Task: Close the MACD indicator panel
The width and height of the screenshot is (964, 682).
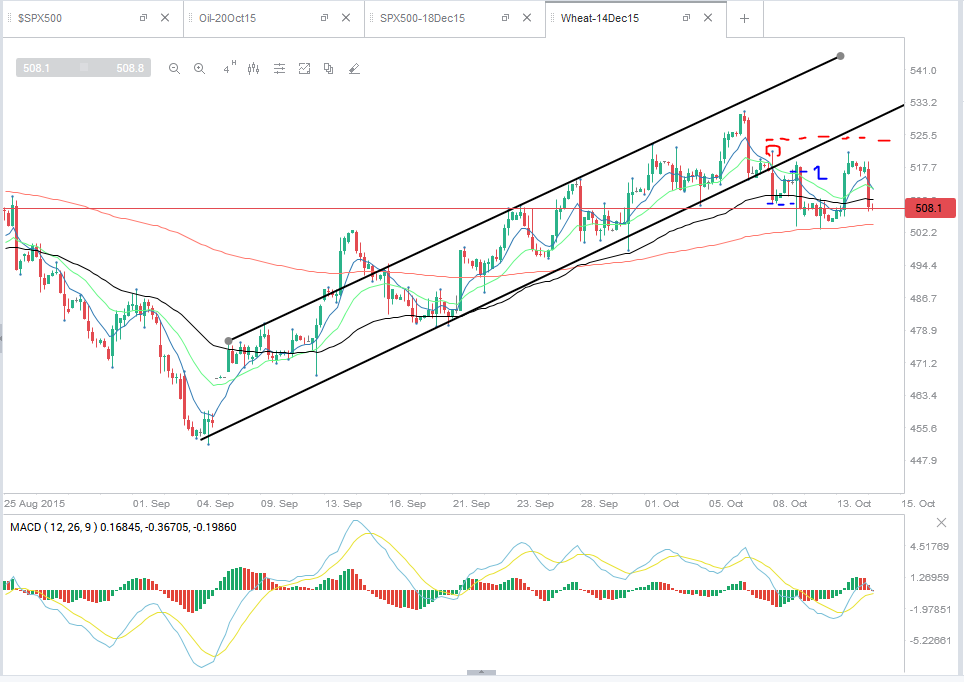Action: click(941, 523)
